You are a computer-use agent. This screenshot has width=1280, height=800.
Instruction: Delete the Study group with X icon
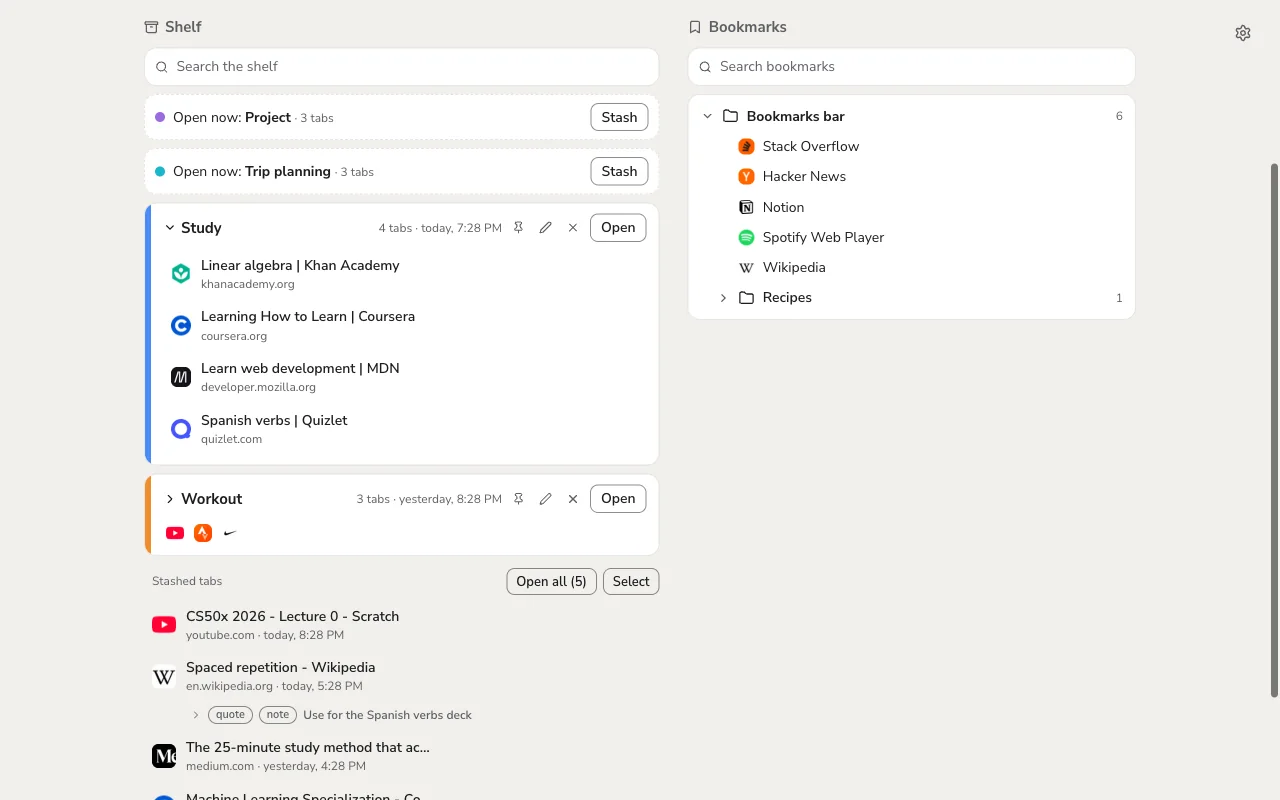(x=573, y=228)
